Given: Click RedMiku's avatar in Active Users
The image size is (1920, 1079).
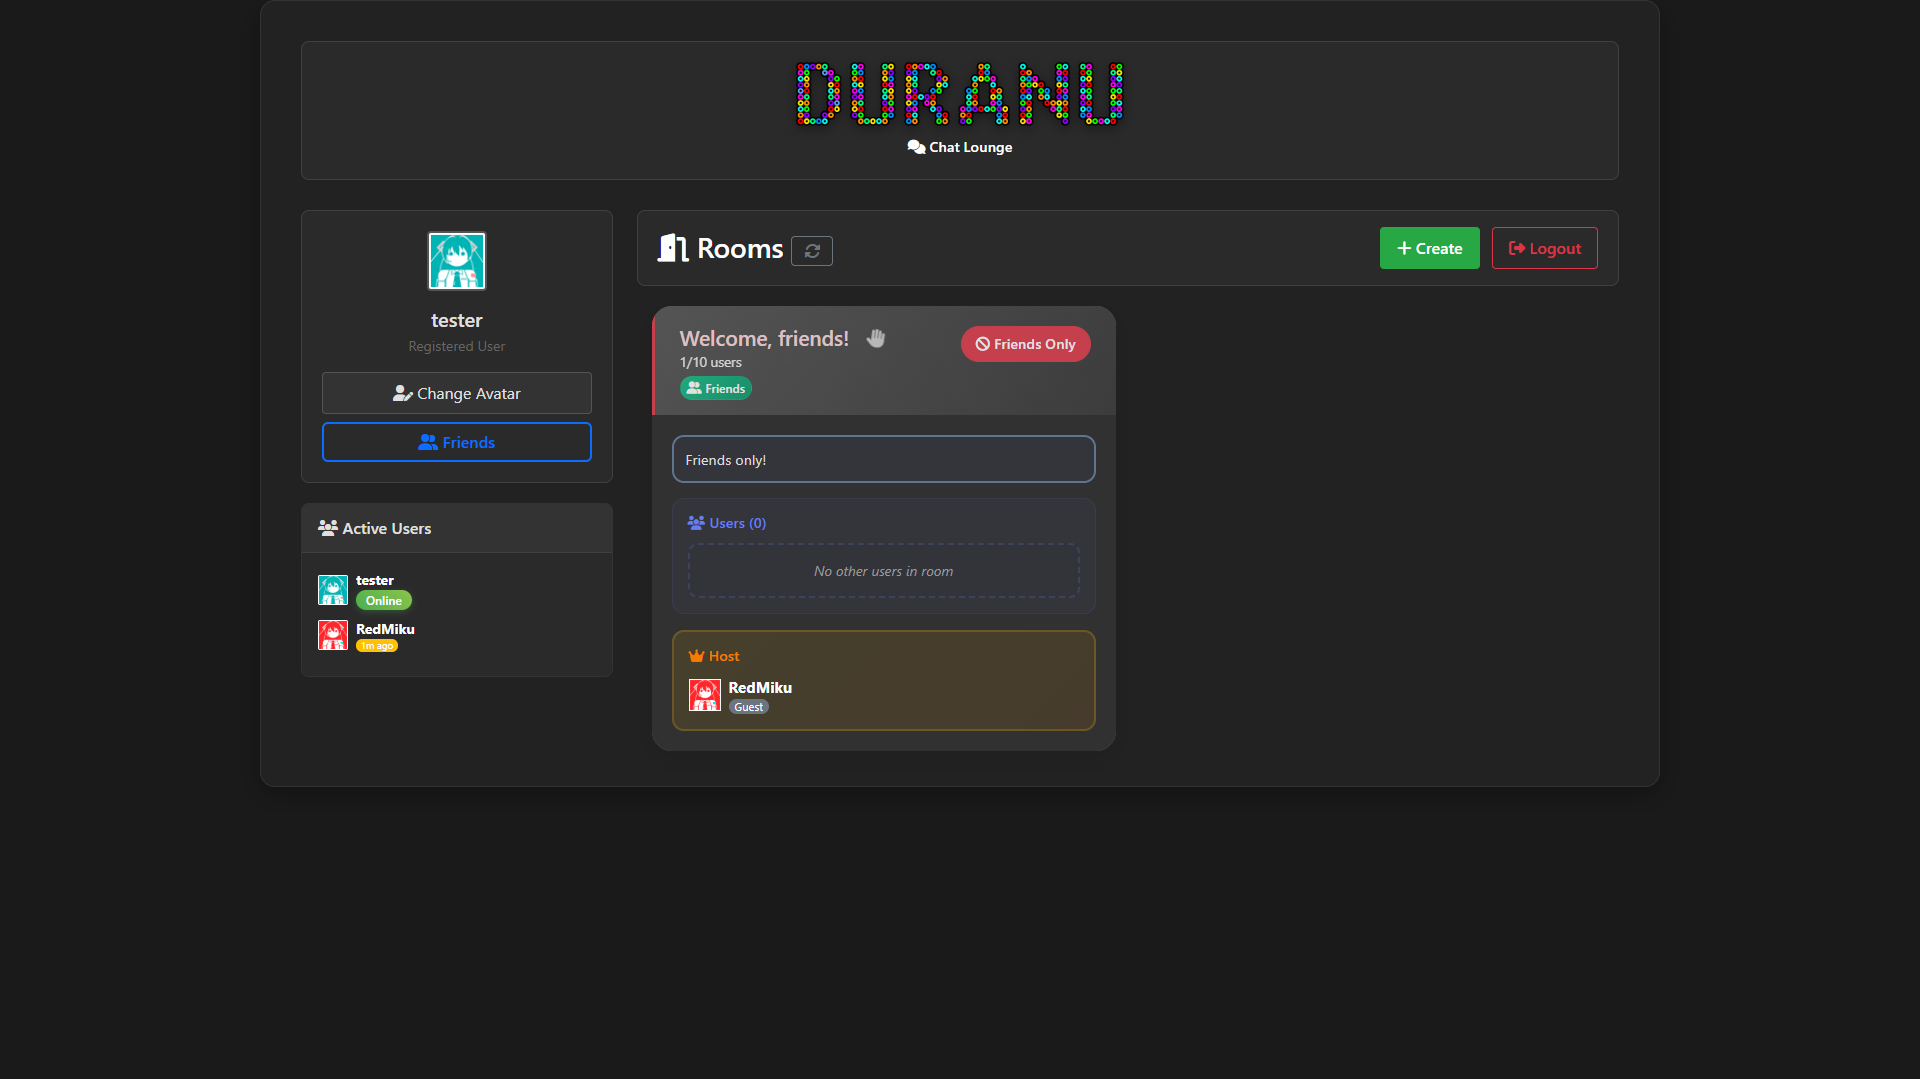Looking at the screenshot, I should tap(332, 635).
